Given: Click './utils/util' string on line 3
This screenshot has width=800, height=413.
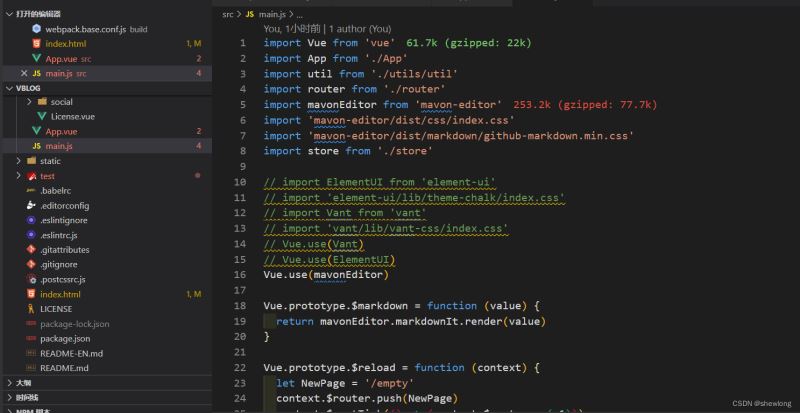Looking at the screenshot, I should coord(413,74).
